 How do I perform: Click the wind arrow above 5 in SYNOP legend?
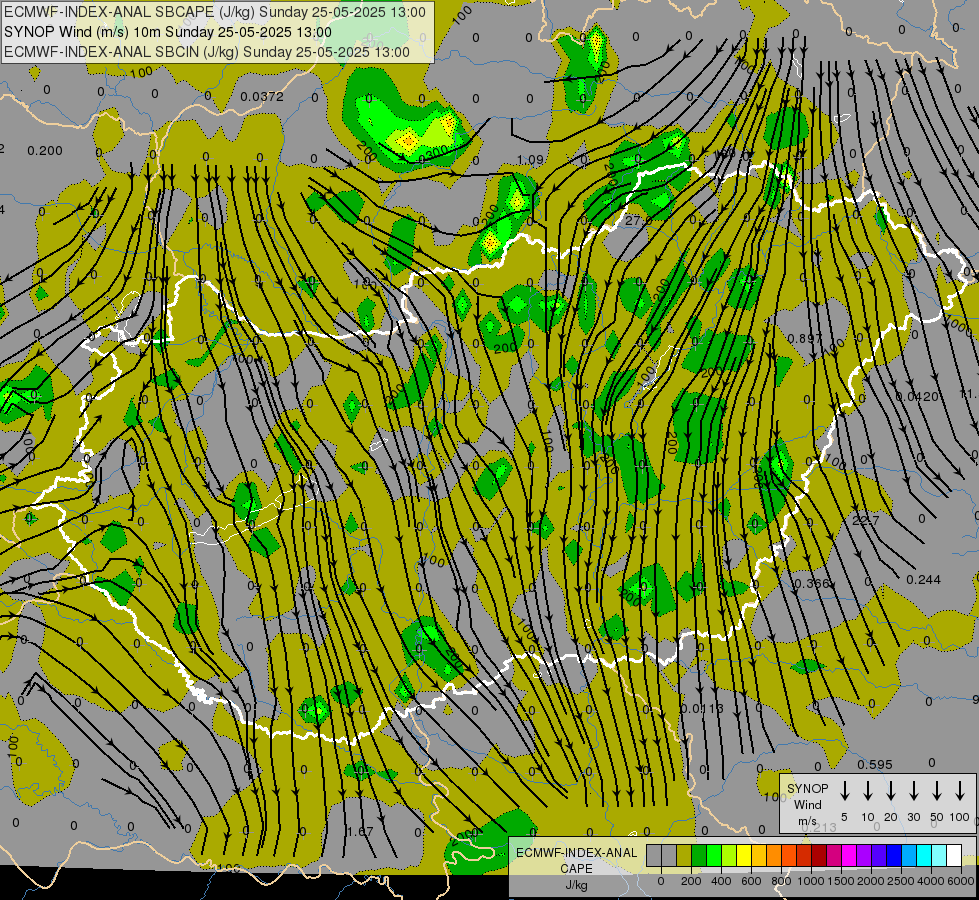click(844, 791)
